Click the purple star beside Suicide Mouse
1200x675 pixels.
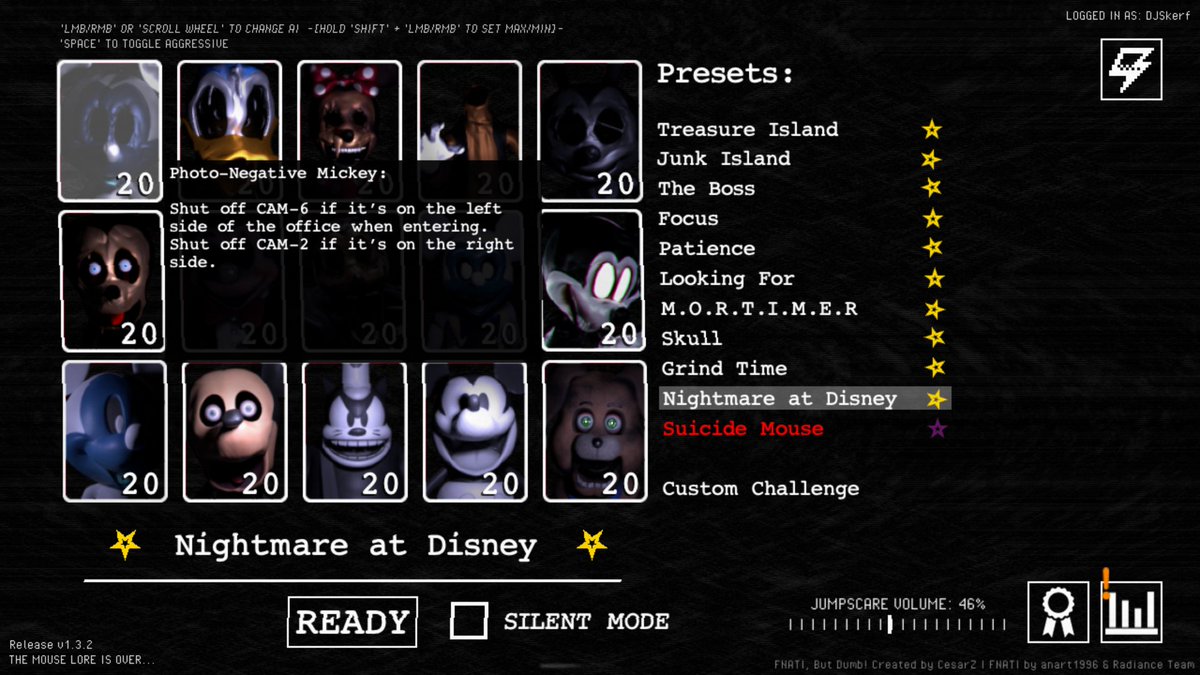[937, 429]
